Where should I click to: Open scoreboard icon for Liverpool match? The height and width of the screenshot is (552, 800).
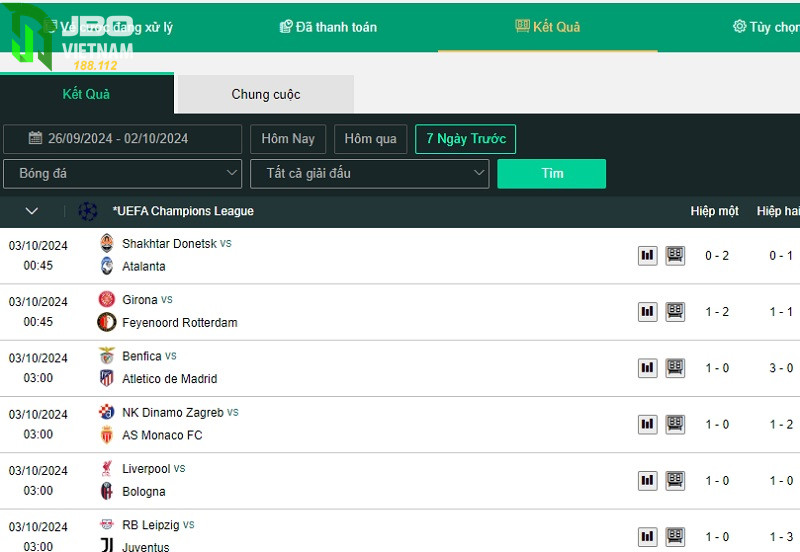(x=675, y=481)
